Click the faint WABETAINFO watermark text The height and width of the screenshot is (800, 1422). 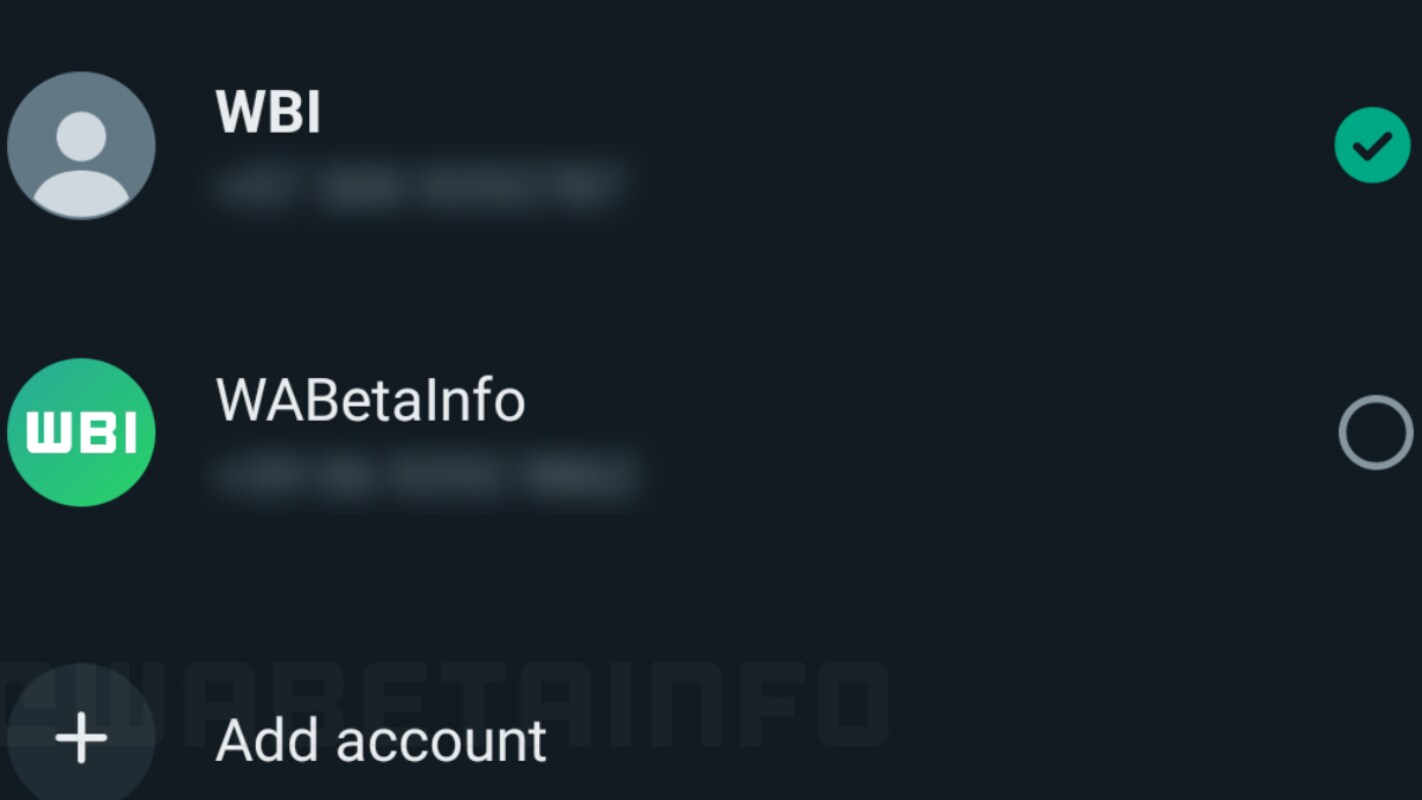click(x=445, y=703)
